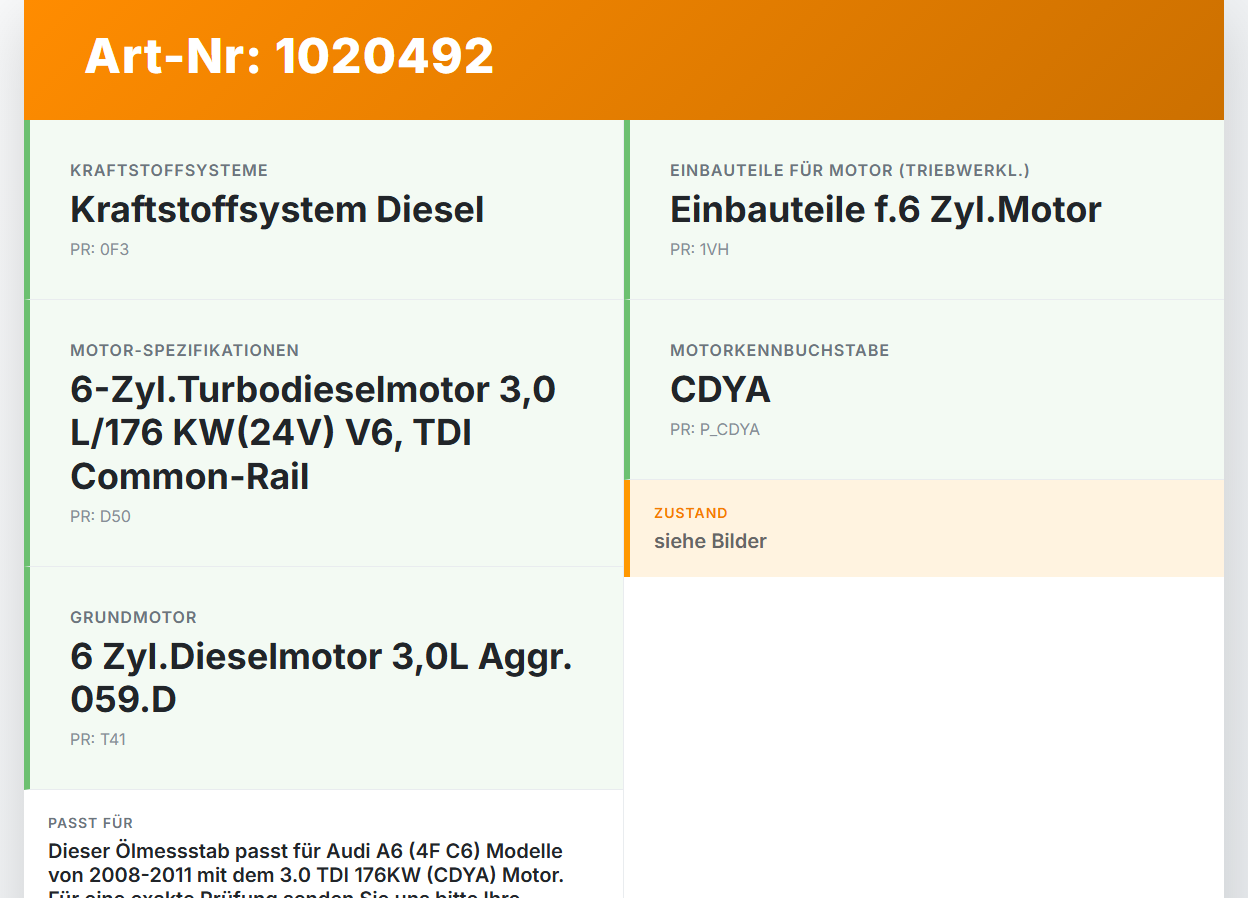This screenshot has height=898, width=1248.
Task: Click the PR: P_CDYA code
Action: tap(715, 430)
